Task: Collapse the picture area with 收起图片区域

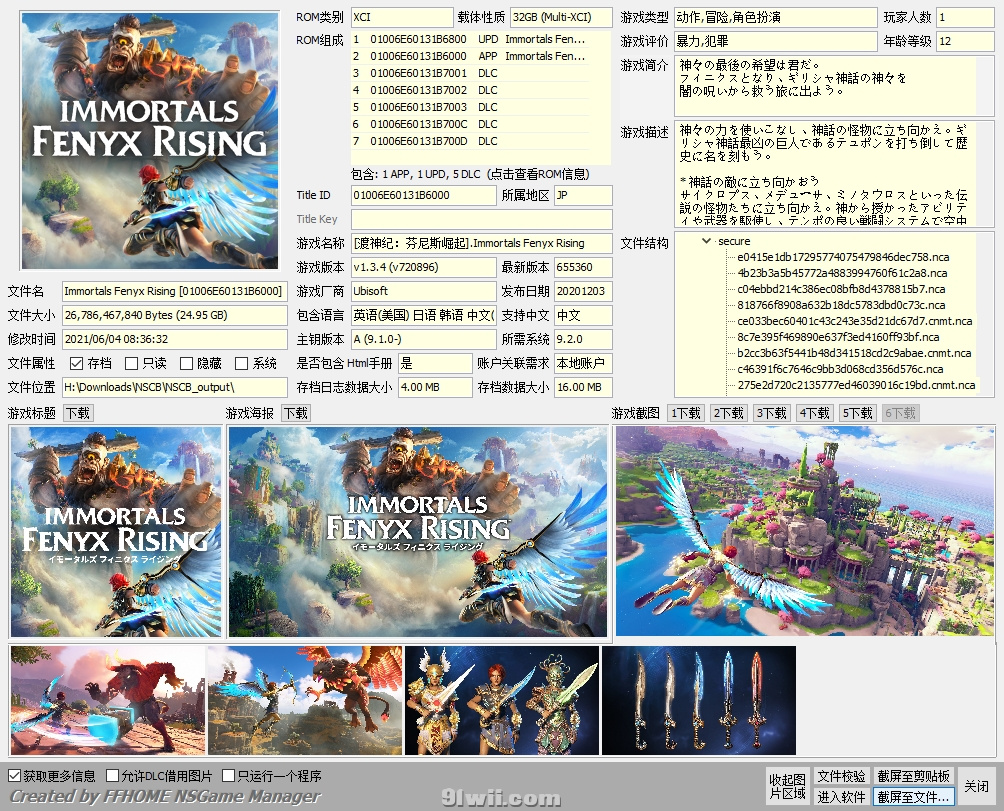Action: tap(788, 787)
